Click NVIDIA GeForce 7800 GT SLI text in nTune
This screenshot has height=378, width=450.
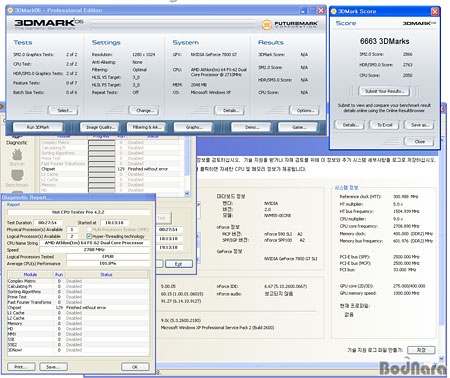click(291, 259)
